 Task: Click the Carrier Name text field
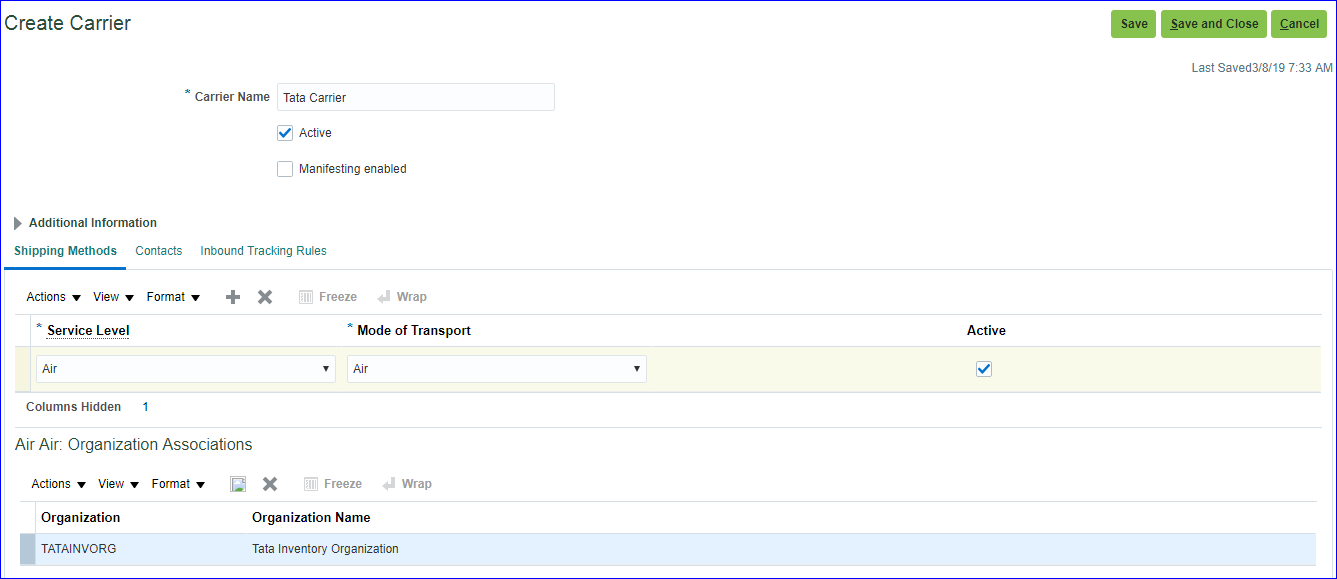[x=415, y=97]
